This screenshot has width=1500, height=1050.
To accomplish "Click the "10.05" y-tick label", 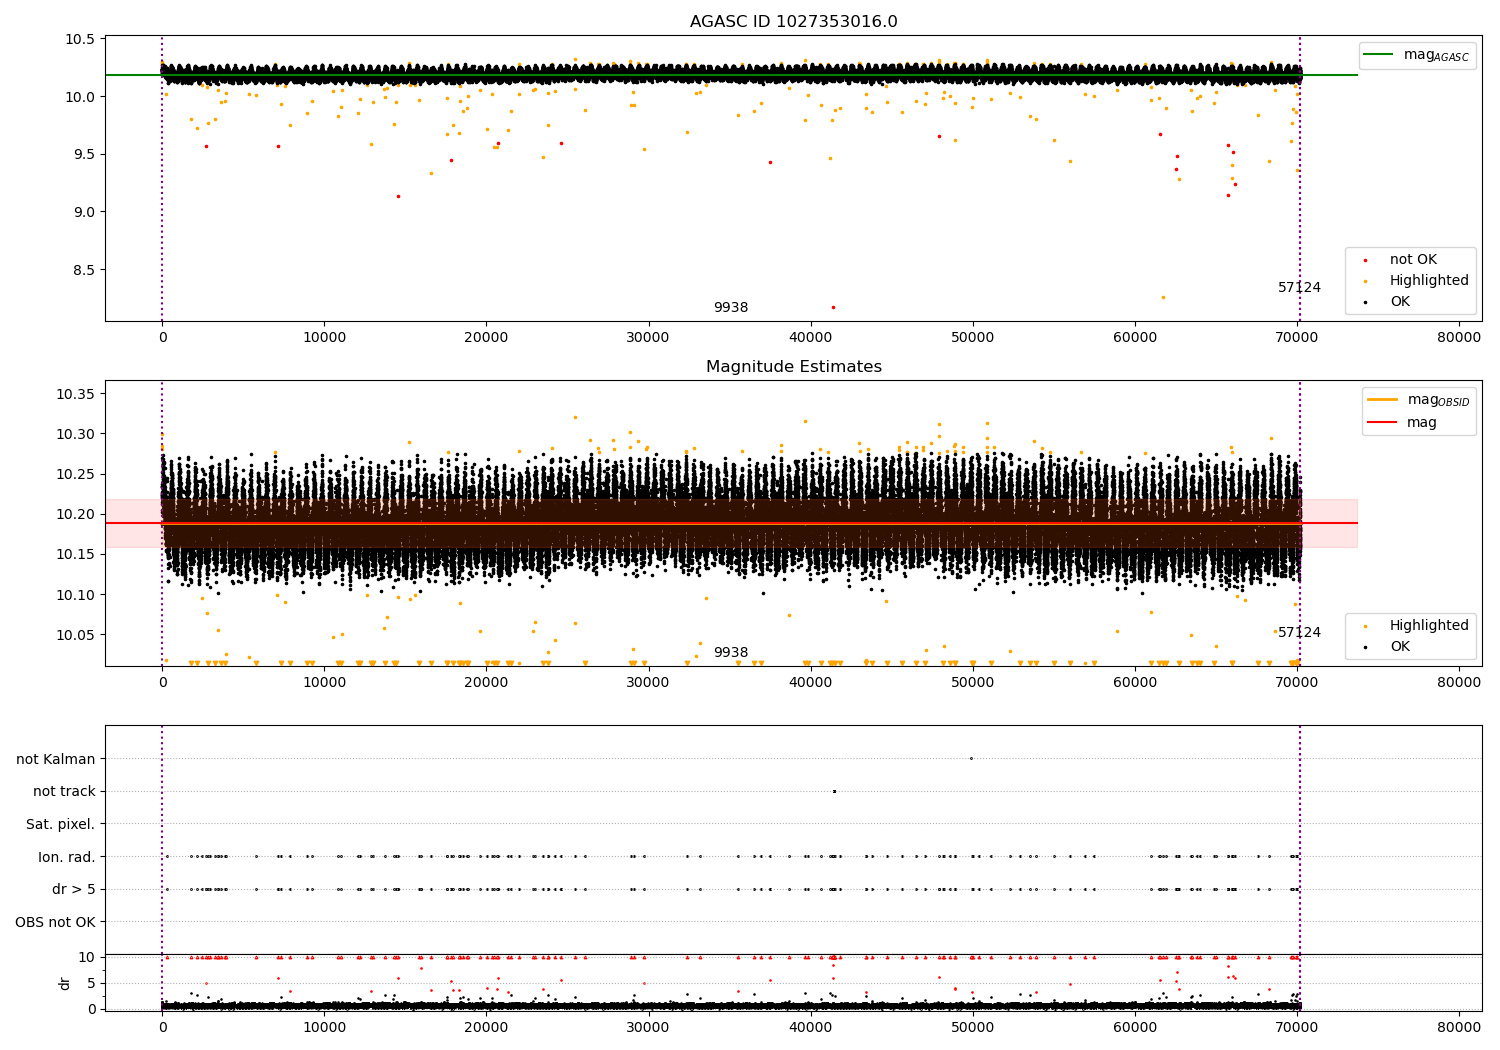I will click(x=76, y=635).
